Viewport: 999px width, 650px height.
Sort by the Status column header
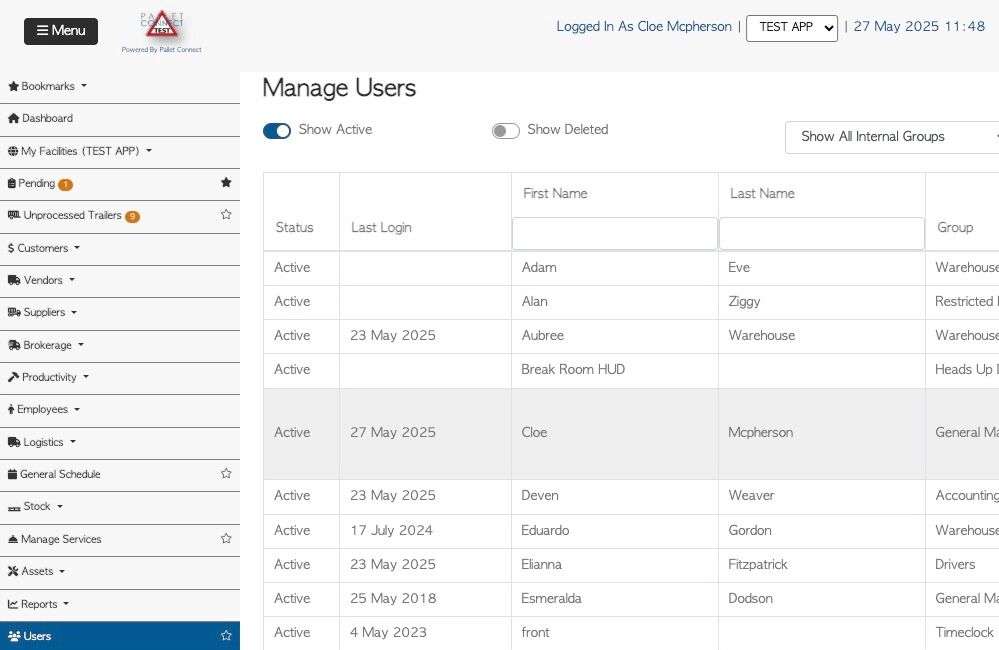point(294,228)
